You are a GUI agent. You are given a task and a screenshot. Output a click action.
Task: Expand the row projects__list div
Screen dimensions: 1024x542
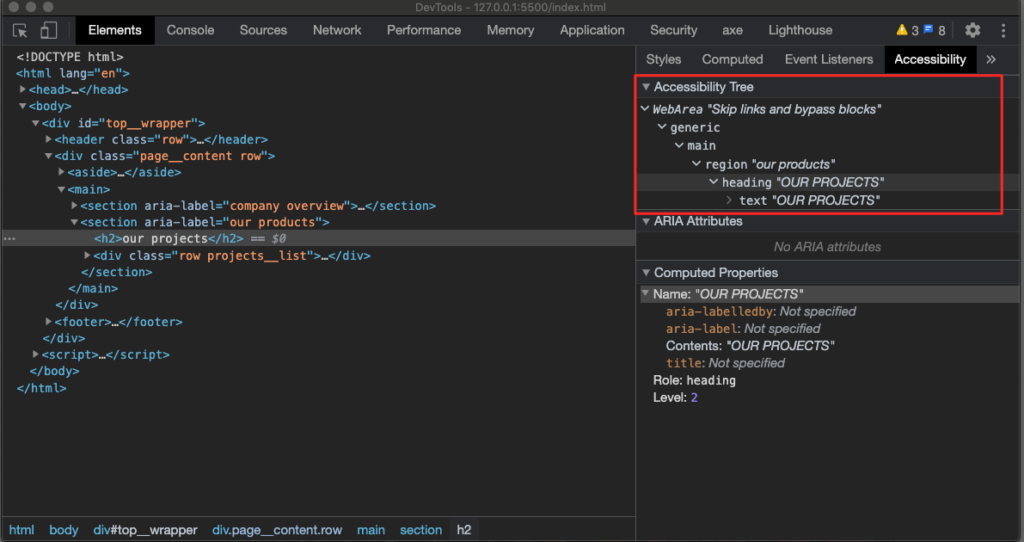[x=88, y=255]
